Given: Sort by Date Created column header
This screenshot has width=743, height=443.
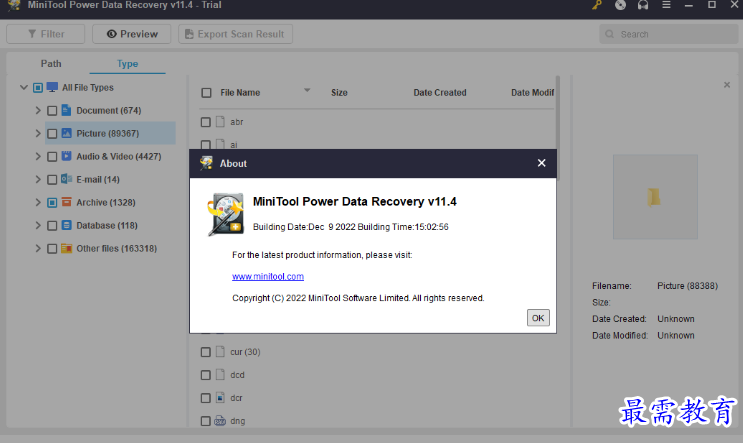Looking at the screenshot, I should (440, 93).
